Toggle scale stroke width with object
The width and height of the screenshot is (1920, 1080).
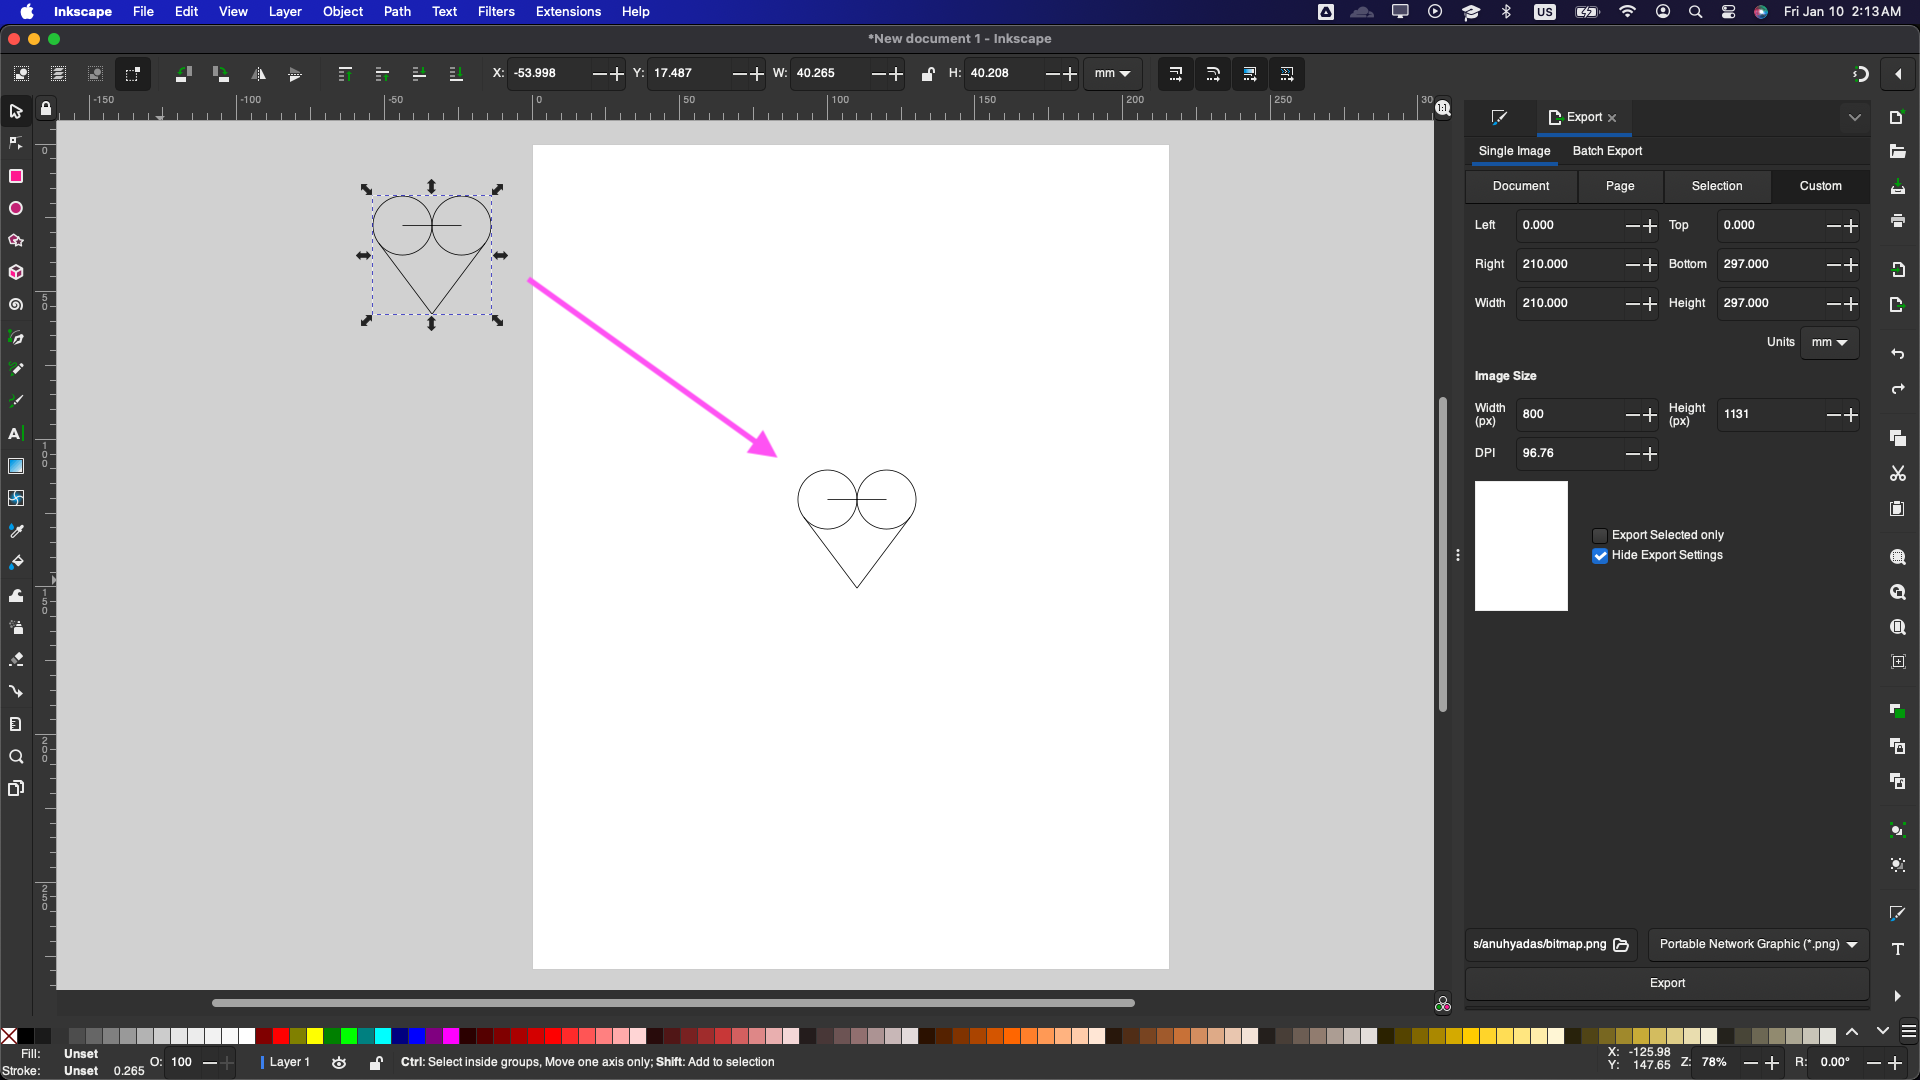[1176, 74]
